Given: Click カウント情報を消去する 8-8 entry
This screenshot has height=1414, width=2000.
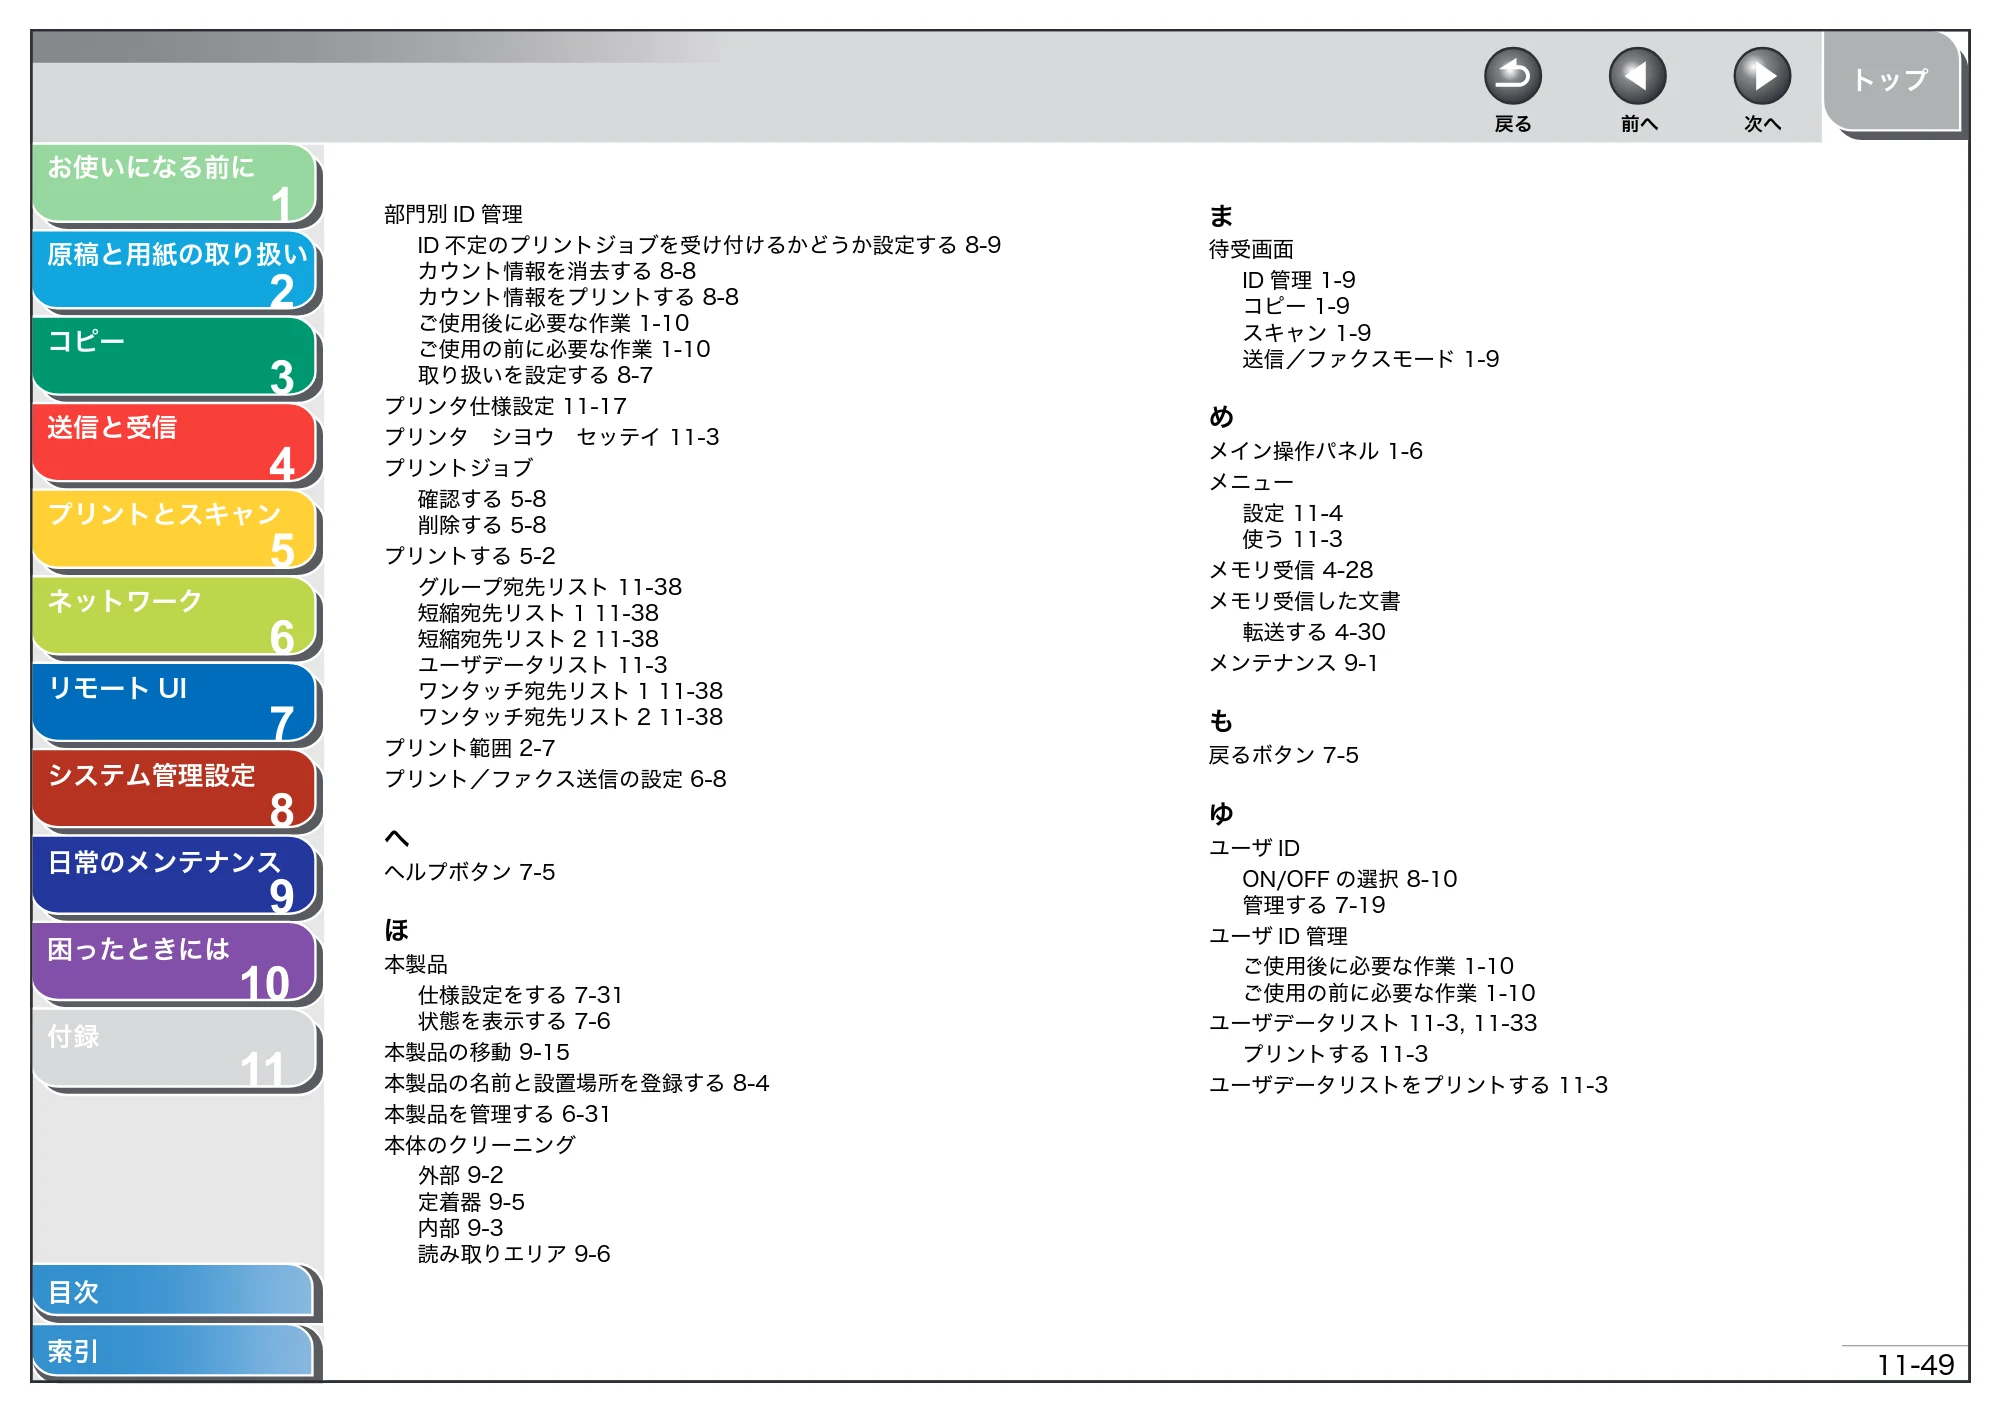Looking at the screenshot, I should pyautogui.click(x=557, y=271).
